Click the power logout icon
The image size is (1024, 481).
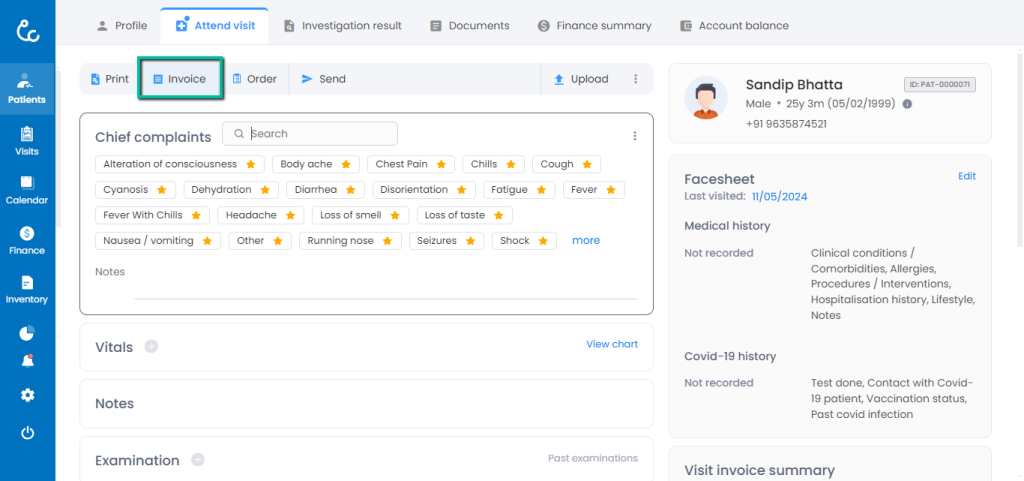click(x=27, y=433)
